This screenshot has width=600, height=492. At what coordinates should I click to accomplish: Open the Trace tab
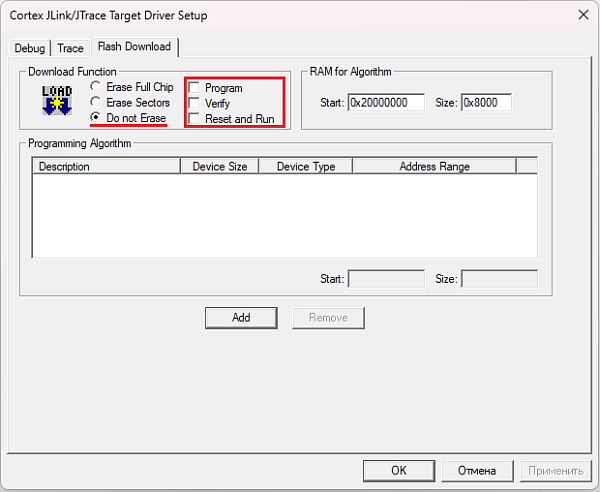click(x=70, y=48)
